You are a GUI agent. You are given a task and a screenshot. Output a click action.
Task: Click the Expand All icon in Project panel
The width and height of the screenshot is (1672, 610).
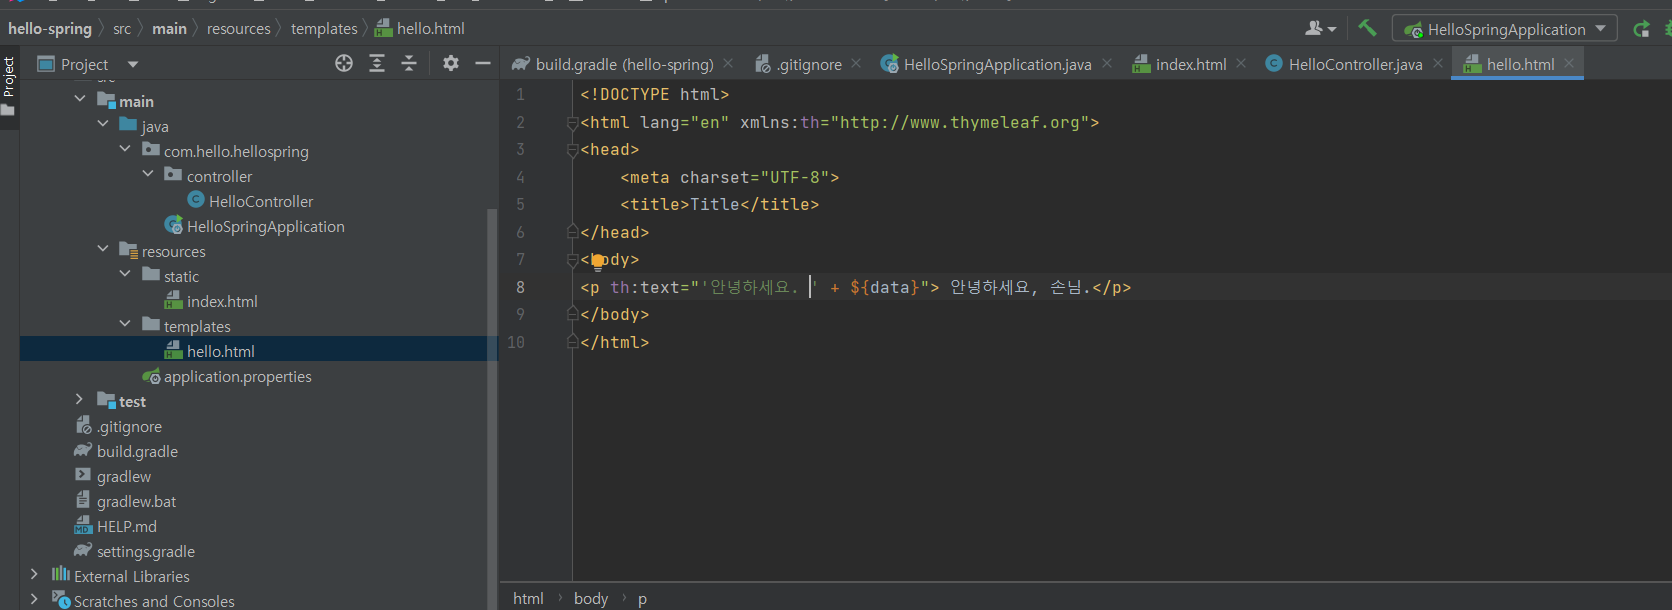tap(377, 63)
